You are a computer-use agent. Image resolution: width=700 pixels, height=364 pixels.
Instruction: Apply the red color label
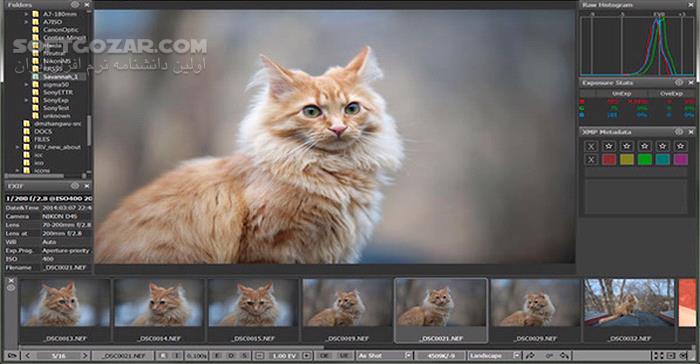pyautogui.click(x=609, y=159)
